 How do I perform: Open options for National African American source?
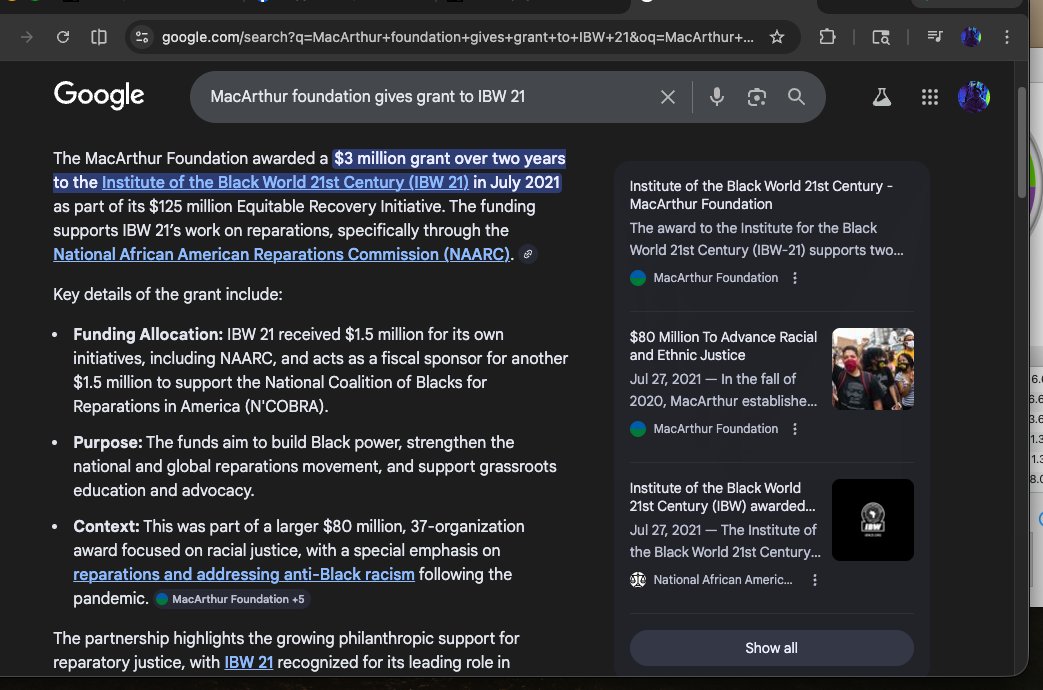[x=815, y=580]
